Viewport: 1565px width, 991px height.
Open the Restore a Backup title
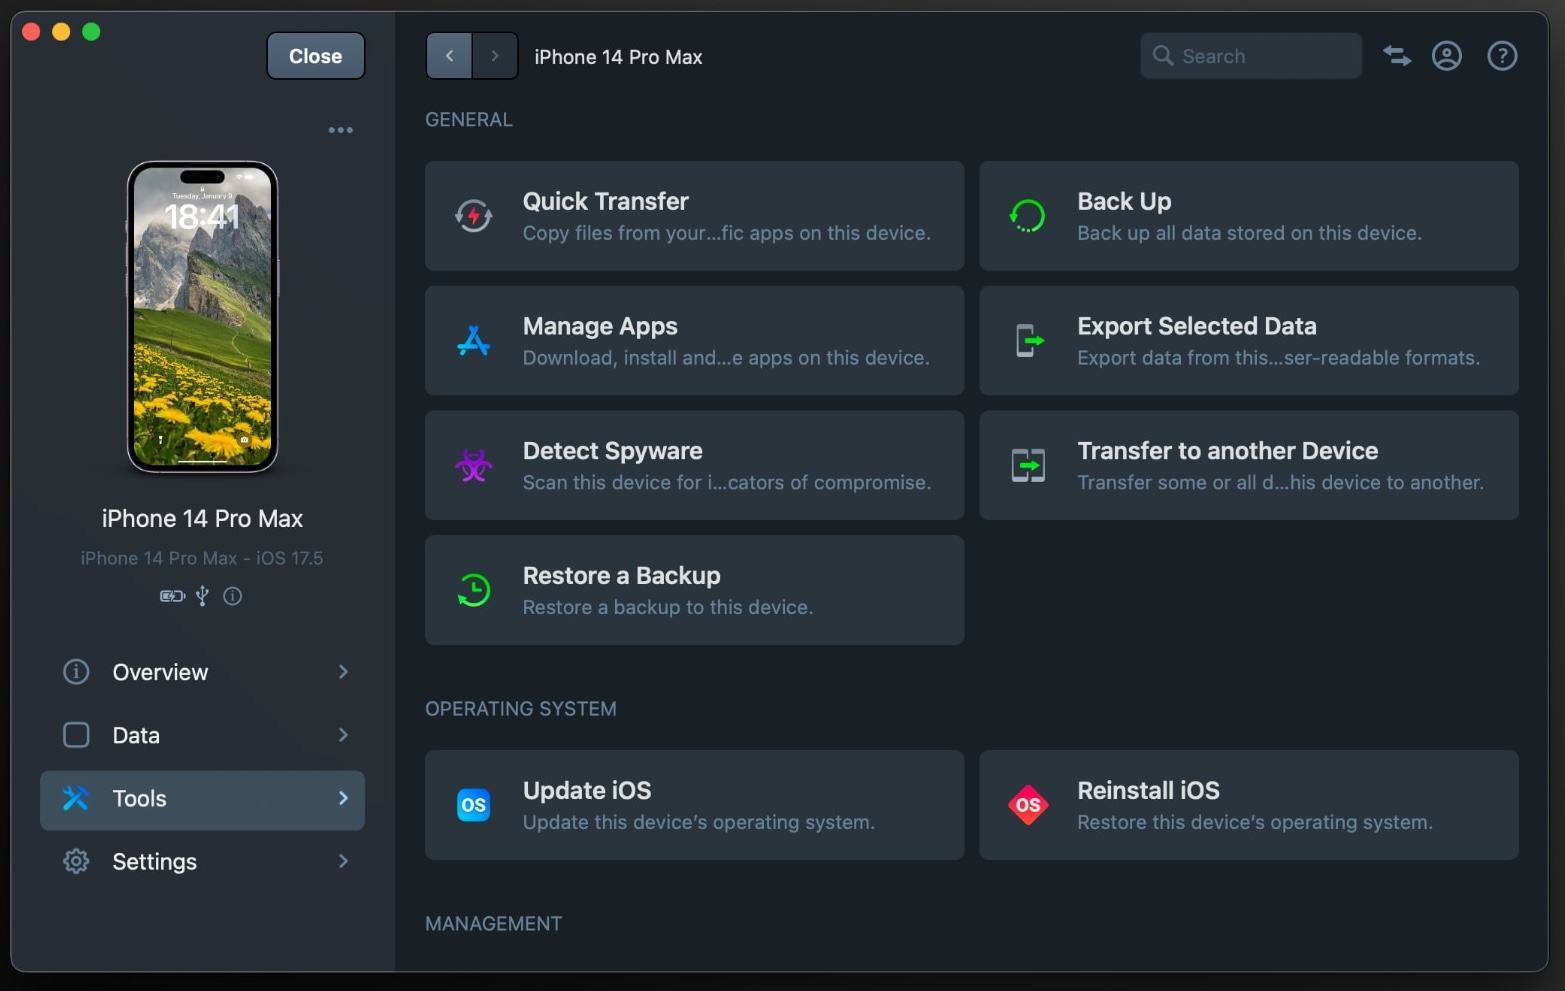pos(622,575)
